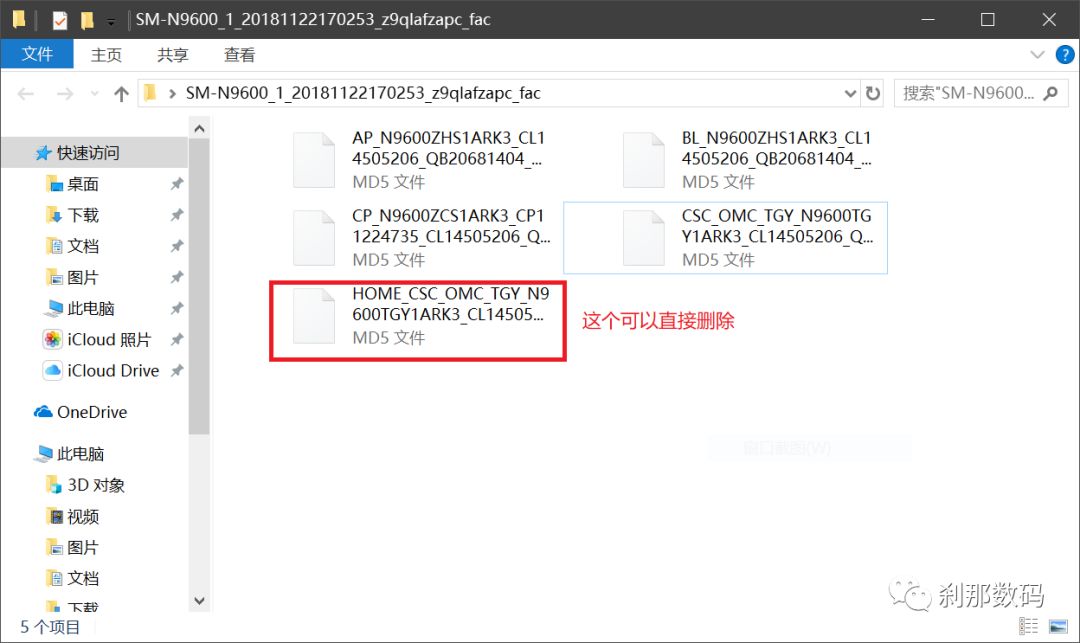Select the CP_N9600ZCS1ARK3 MD5 file
Screen dimensions: 1080x643
click(420, 238)
